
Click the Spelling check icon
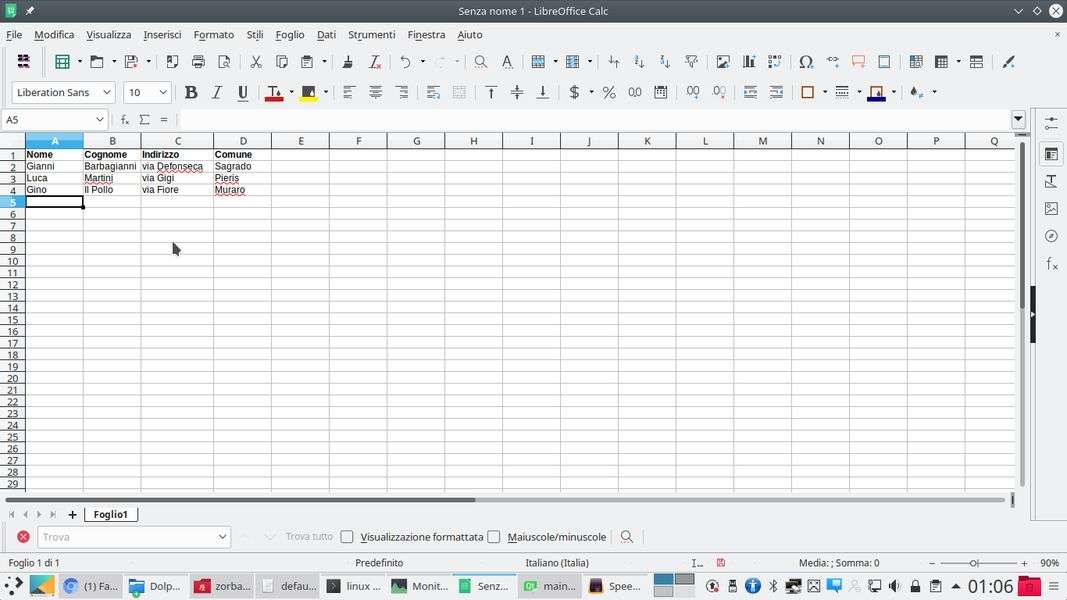click(507, 62)
